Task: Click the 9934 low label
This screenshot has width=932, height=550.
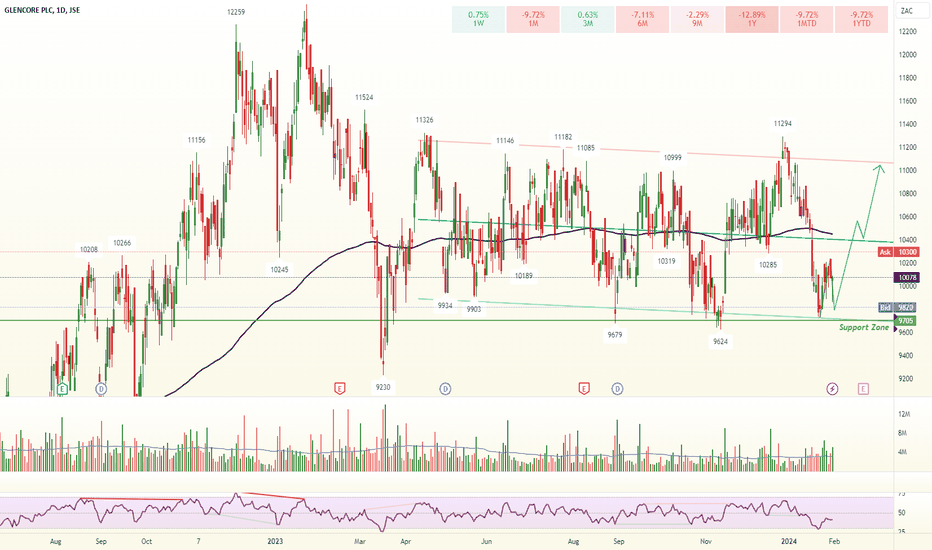Action: 445,306
